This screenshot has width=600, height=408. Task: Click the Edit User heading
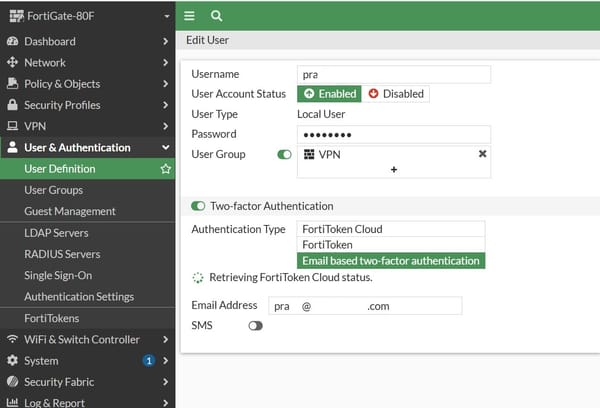click(x=207, y=40)
